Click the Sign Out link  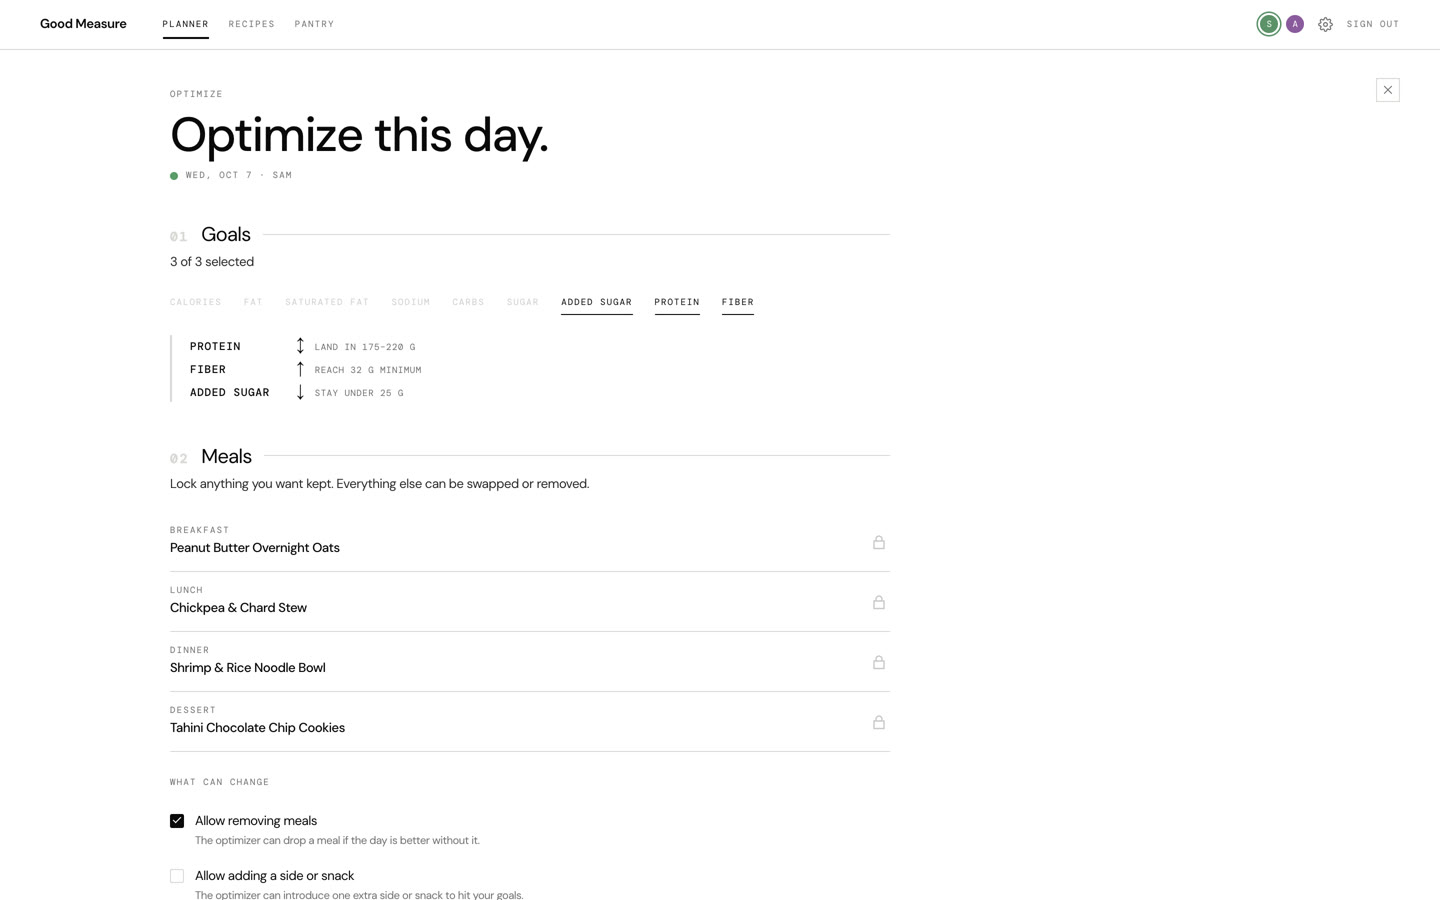coord(1373,24)
